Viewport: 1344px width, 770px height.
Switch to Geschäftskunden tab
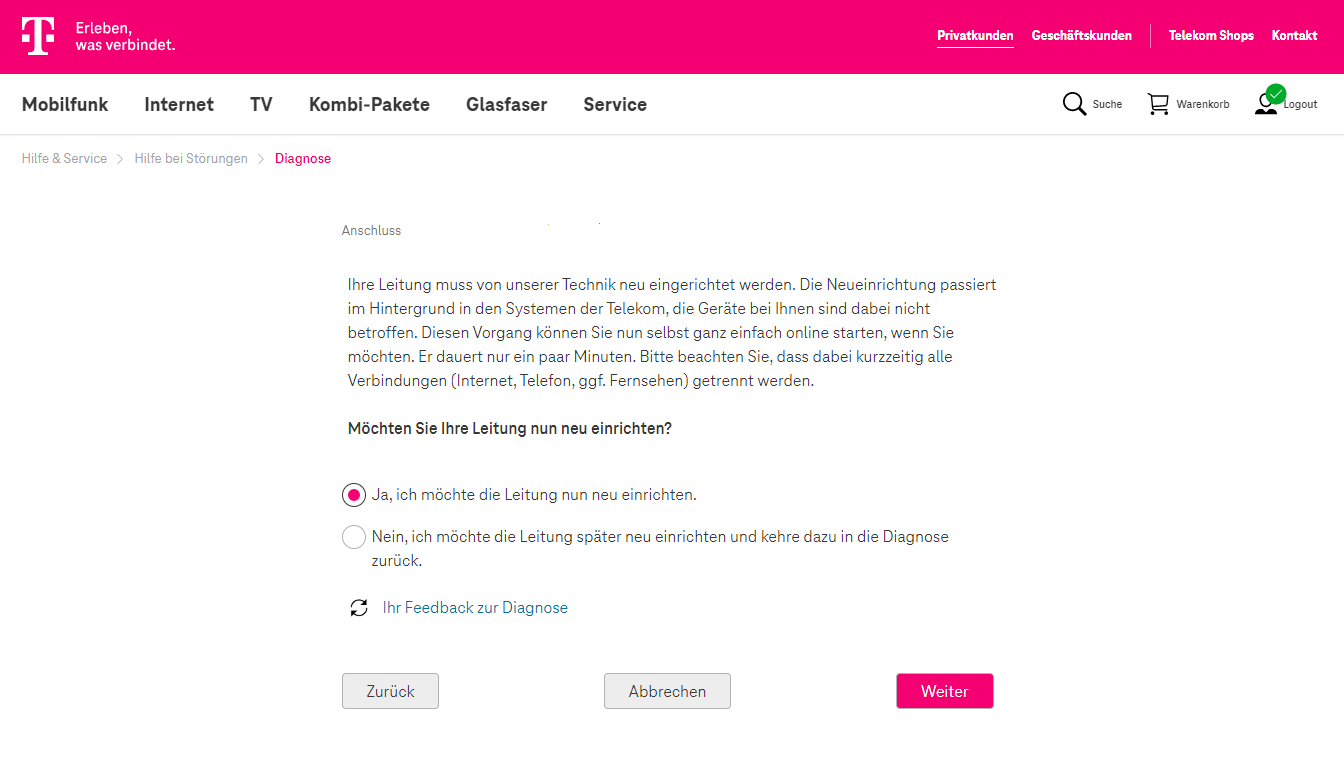click(1081, 36)
